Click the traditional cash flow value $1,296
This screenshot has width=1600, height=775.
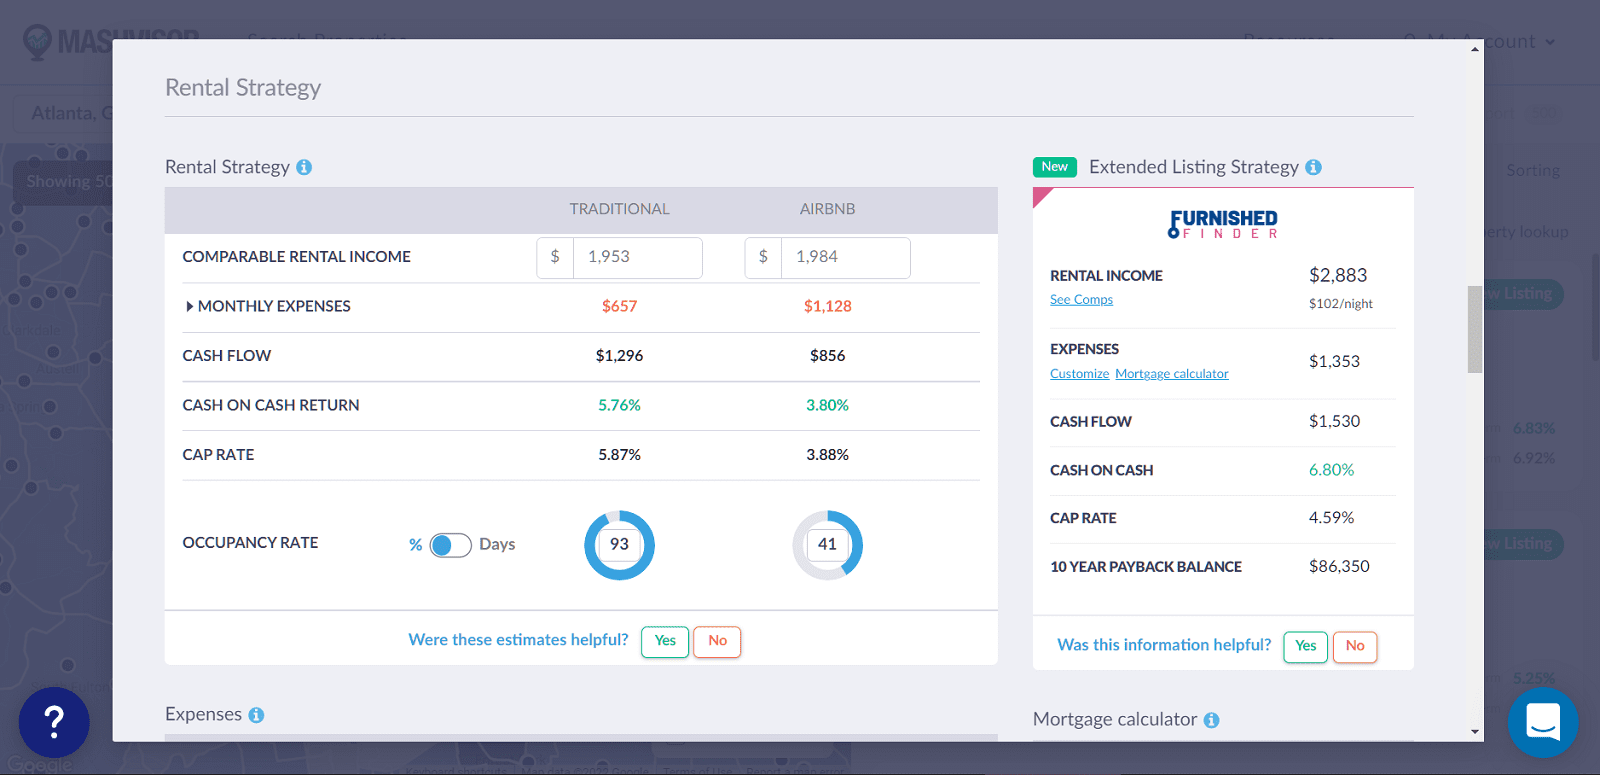pos(619,356)
